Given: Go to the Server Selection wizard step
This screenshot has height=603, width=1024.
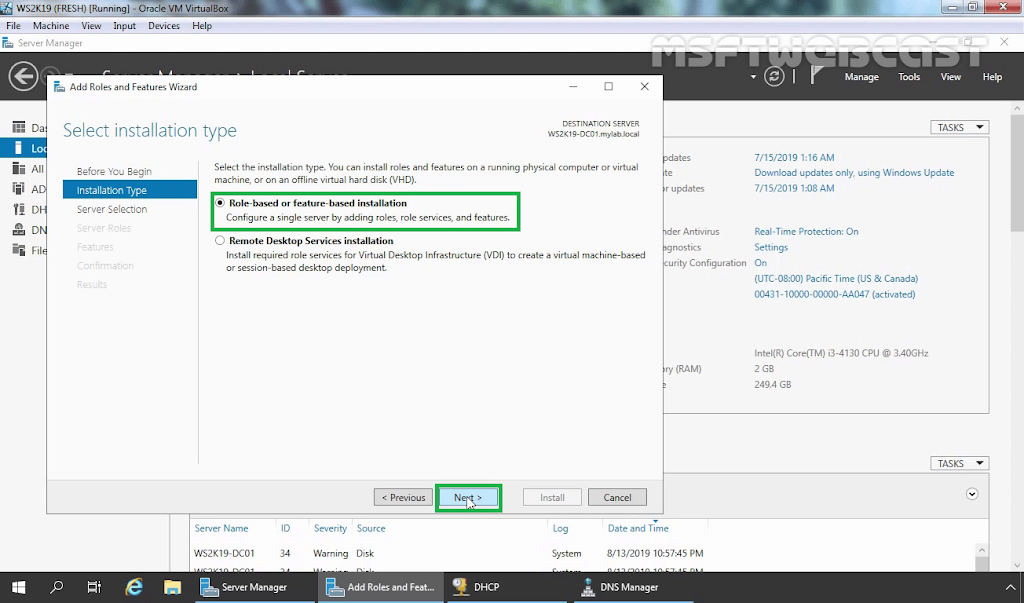Looking at the screenshot, I should click(x=112, y=209).
